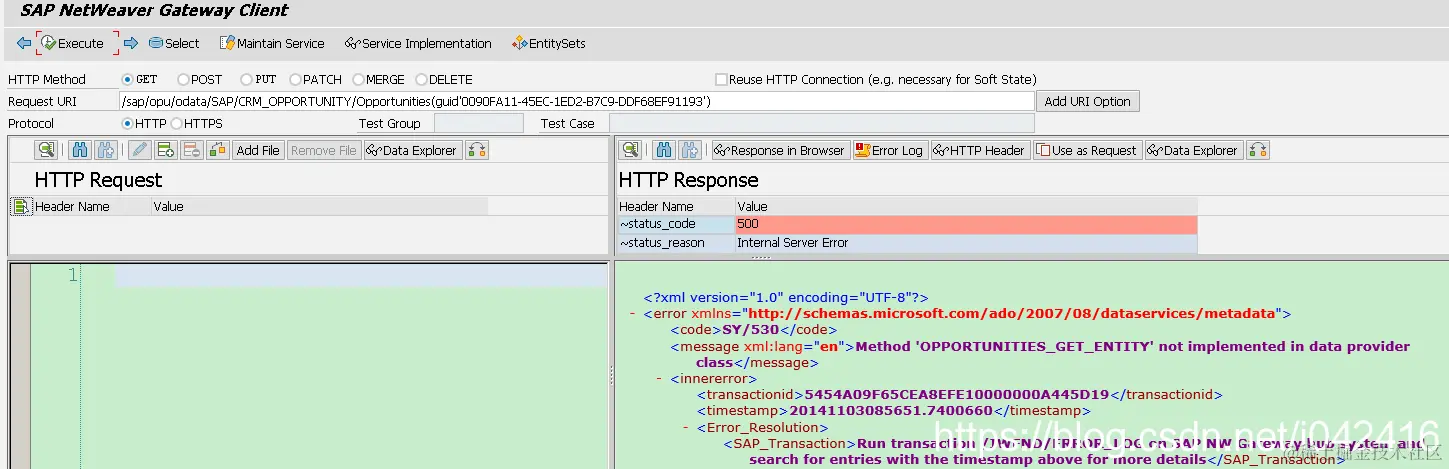Select PUT HTTP method
Viewport: 1449px width, 469px height.
pyautogui.click(x=246, y=79)
